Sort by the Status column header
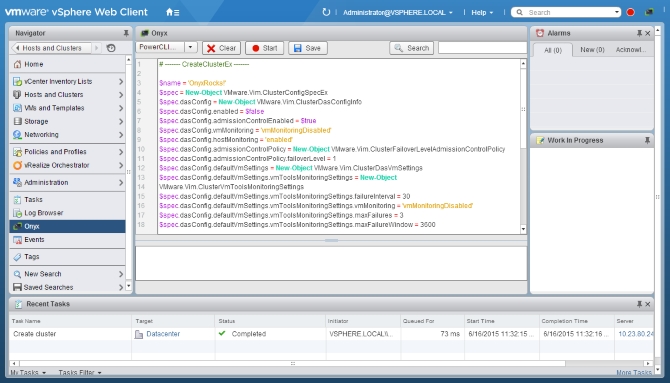The width and height of the screenshot is (670, 383). tap(270, 321)
